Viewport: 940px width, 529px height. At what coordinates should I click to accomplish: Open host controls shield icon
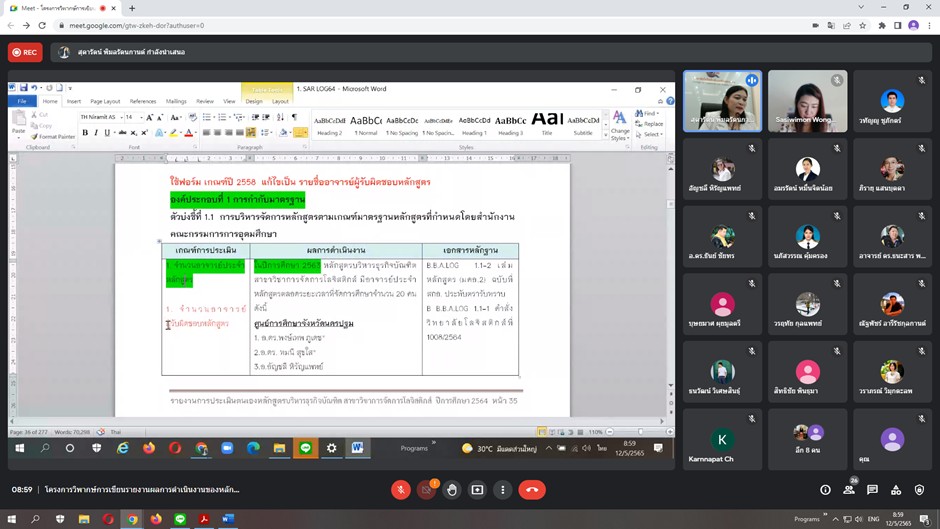921,490
